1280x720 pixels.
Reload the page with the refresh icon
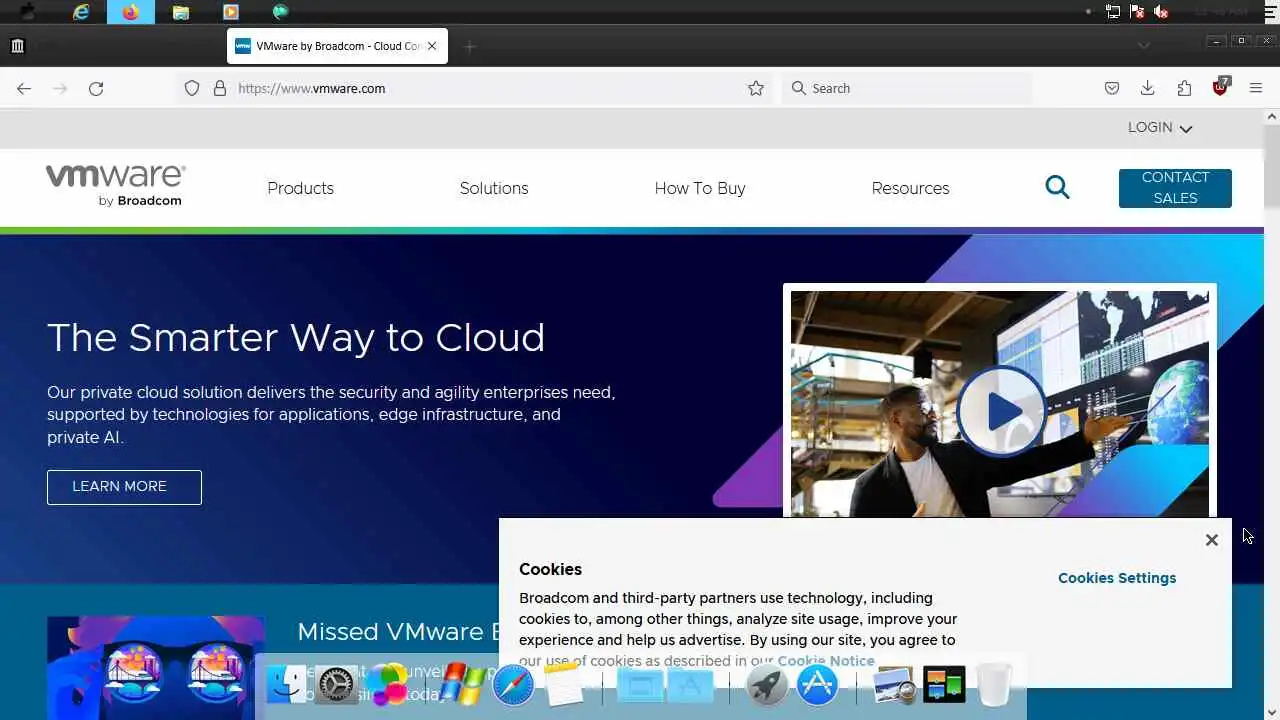coord(96,88)
